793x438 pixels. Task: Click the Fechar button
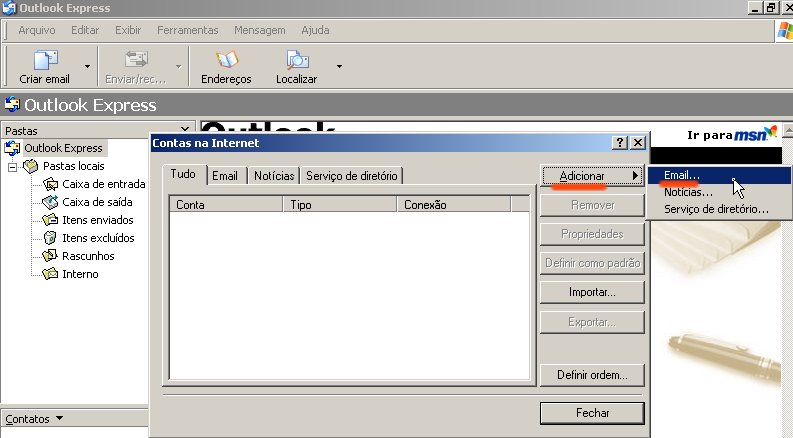click(592, 413)
